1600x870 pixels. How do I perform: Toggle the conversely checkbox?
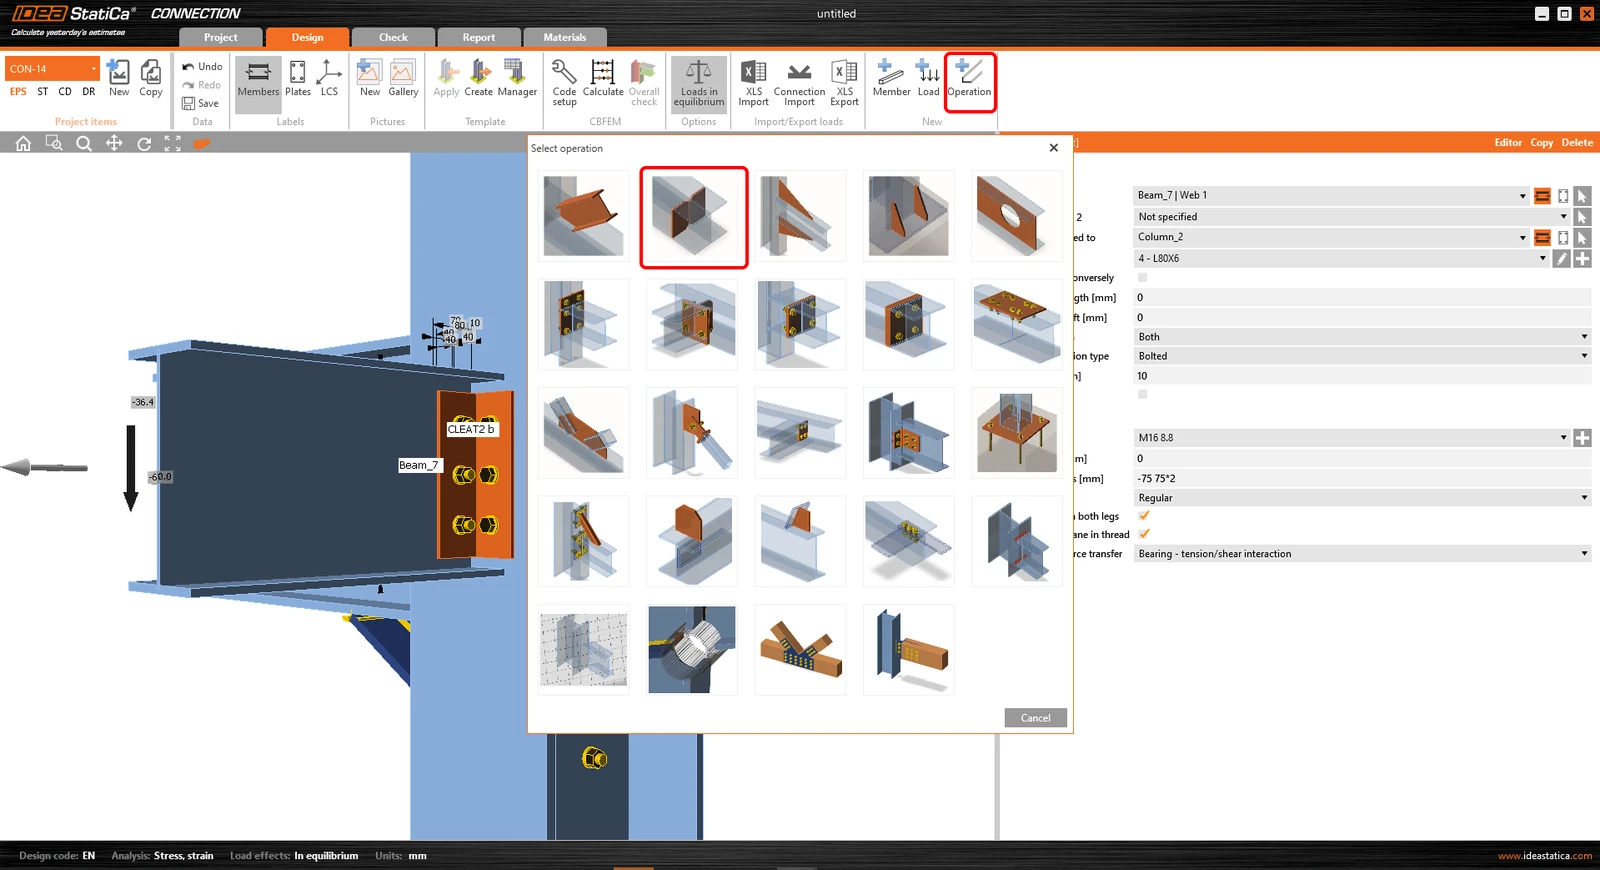pyautogui.click(x=1143, y=278)
